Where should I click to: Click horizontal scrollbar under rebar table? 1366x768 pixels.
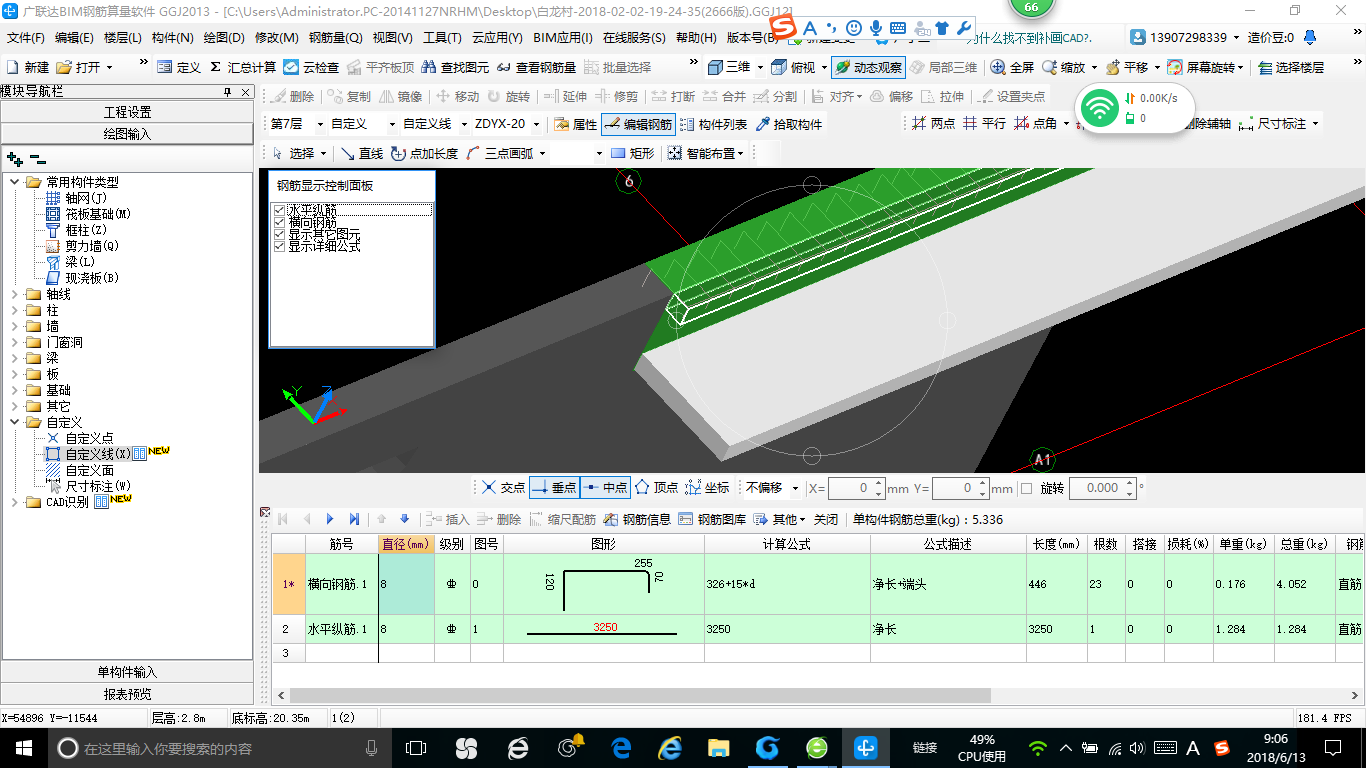[x=640, y=695]
